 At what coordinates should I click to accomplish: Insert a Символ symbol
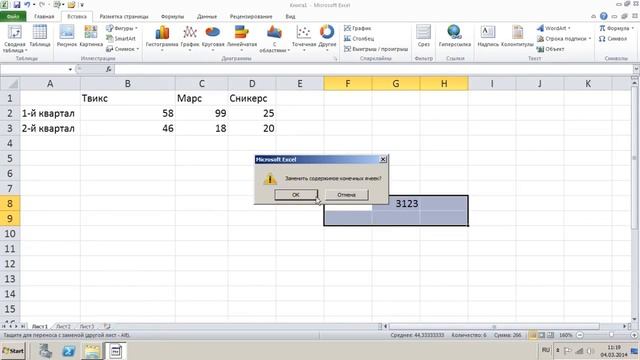click(613, 38)
